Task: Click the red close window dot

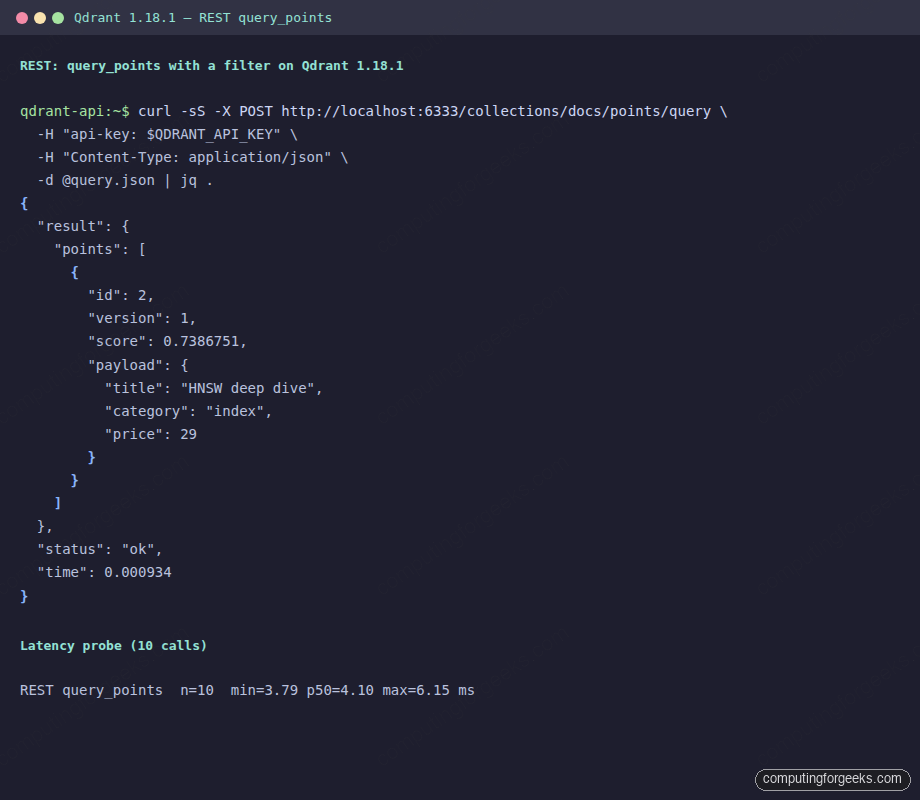Action: pyautogui.click(x=22, y=18)
